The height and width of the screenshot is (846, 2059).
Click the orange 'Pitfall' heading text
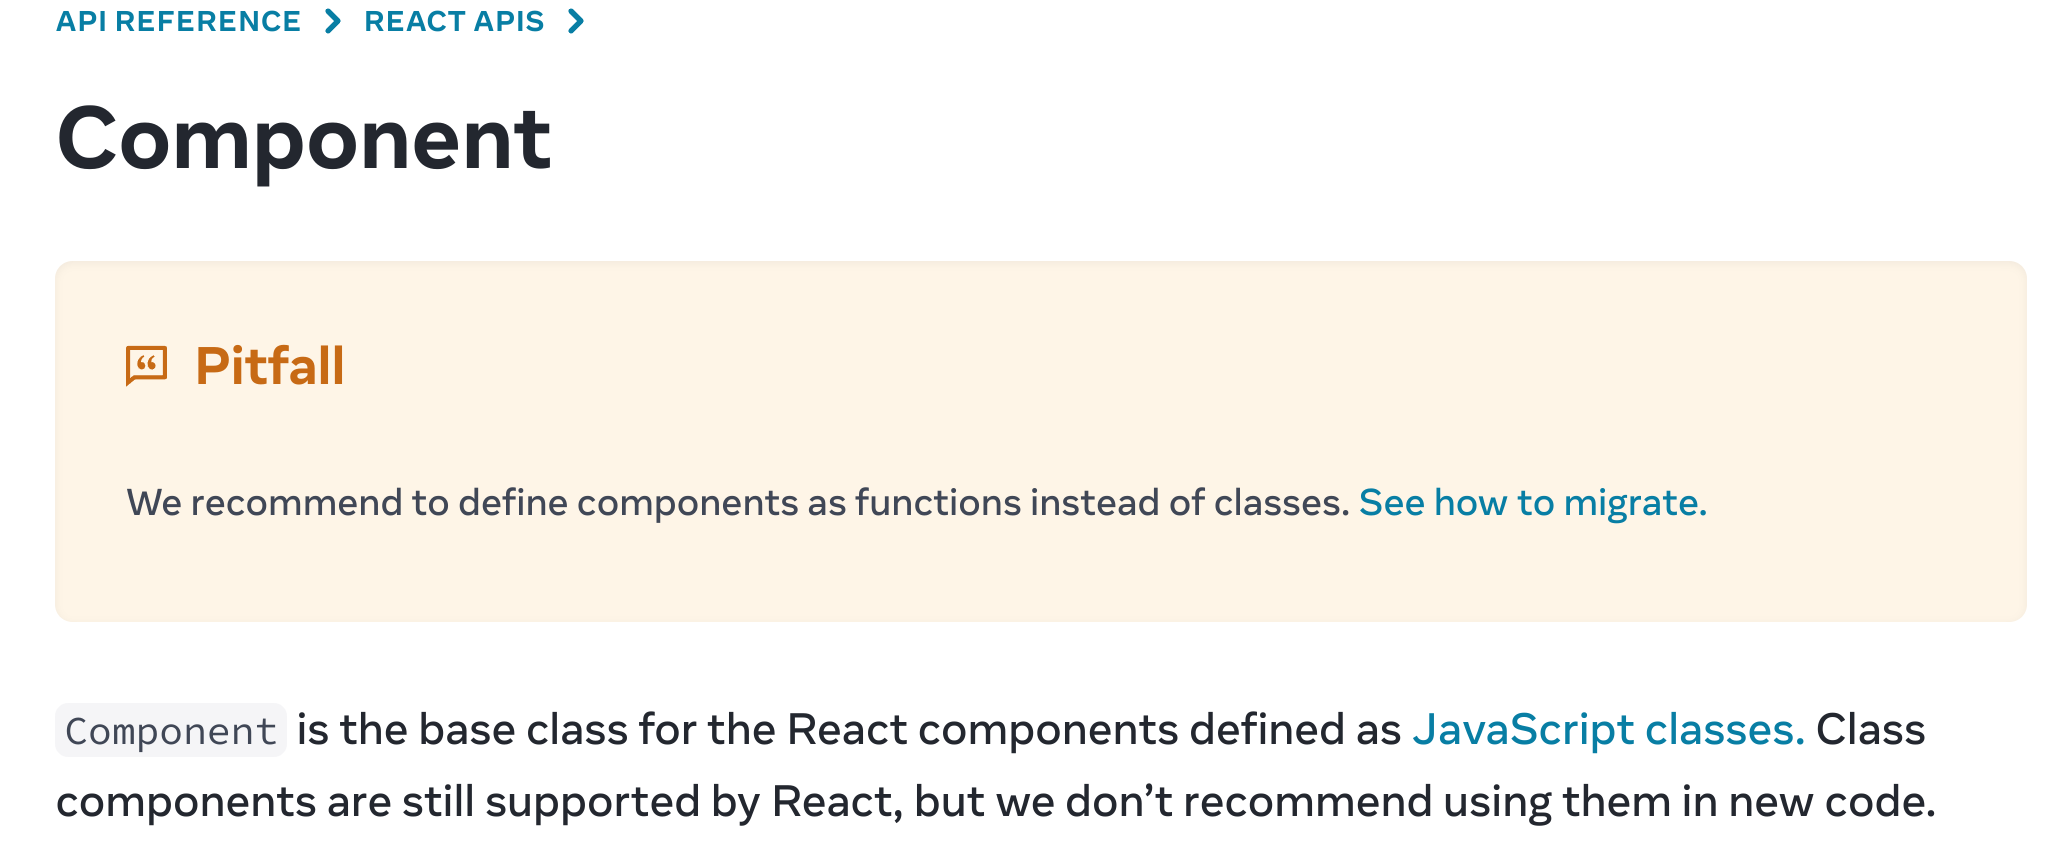coord(270,365)
